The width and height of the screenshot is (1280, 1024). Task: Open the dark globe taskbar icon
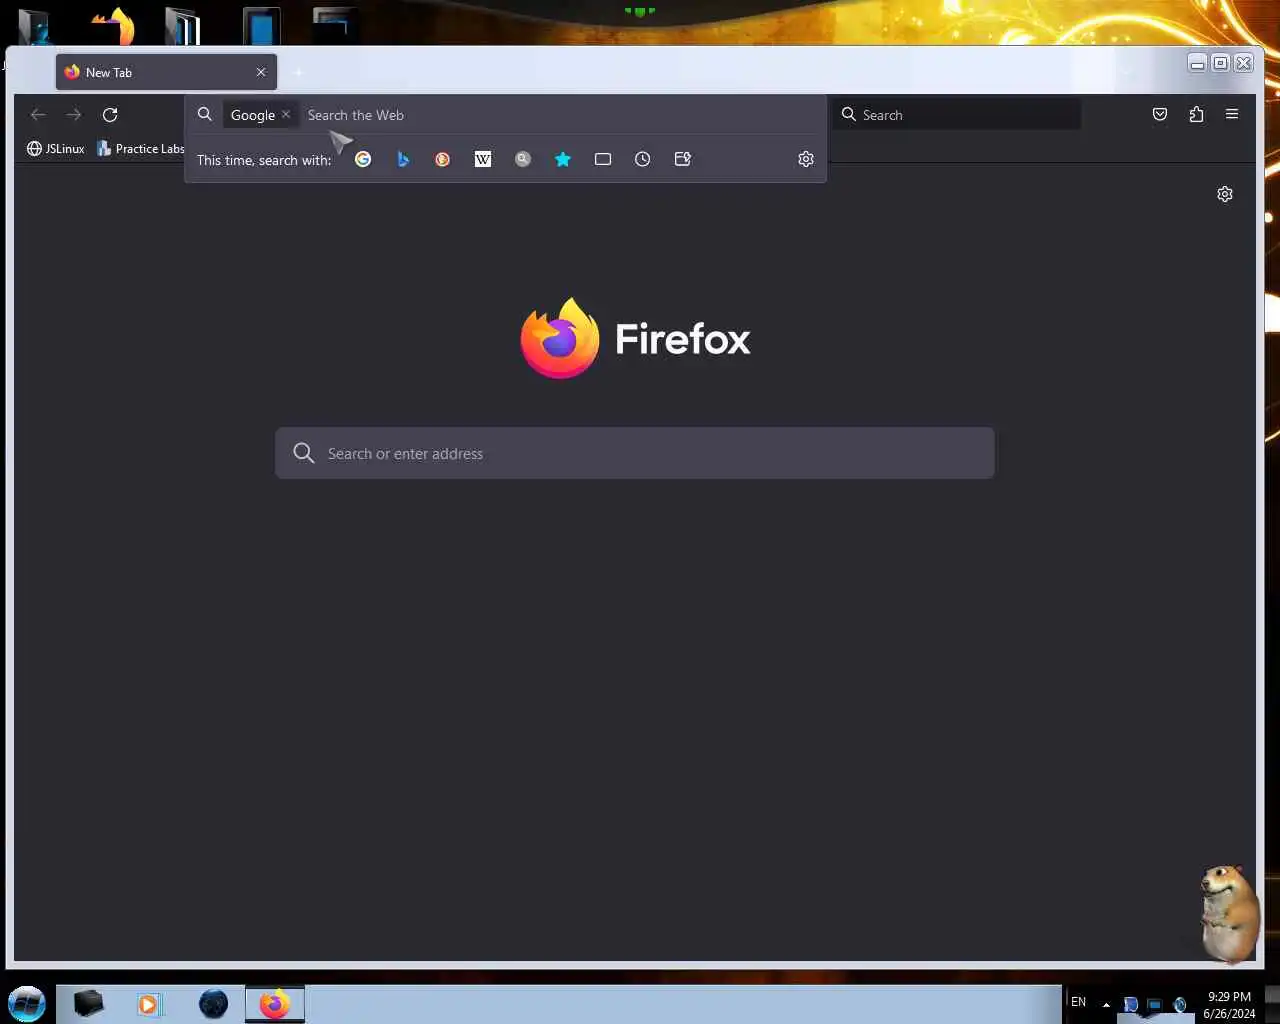213,1003
